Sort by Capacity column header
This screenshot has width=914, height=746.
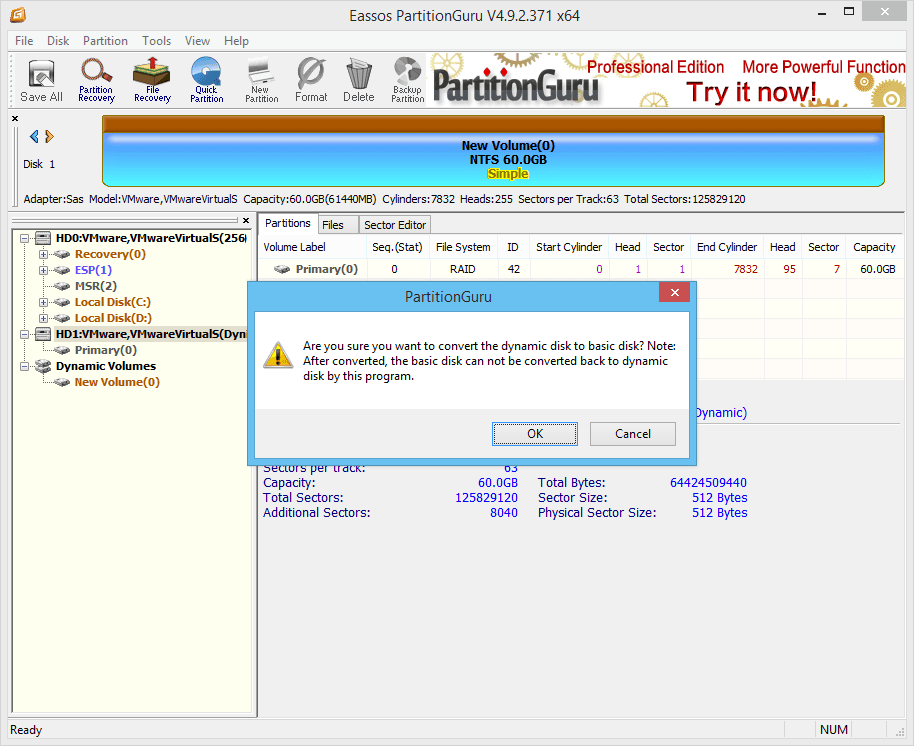874,247
